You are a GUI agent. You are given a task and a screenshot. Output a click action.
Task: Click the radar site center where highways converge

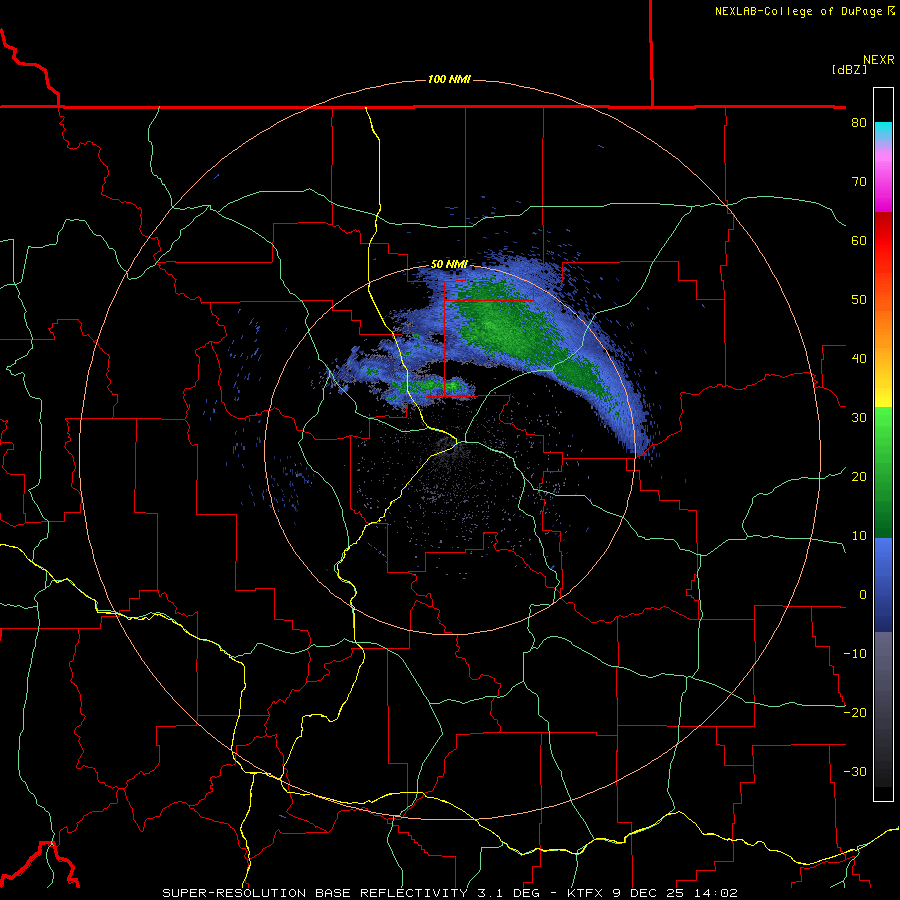coord(458,442)
